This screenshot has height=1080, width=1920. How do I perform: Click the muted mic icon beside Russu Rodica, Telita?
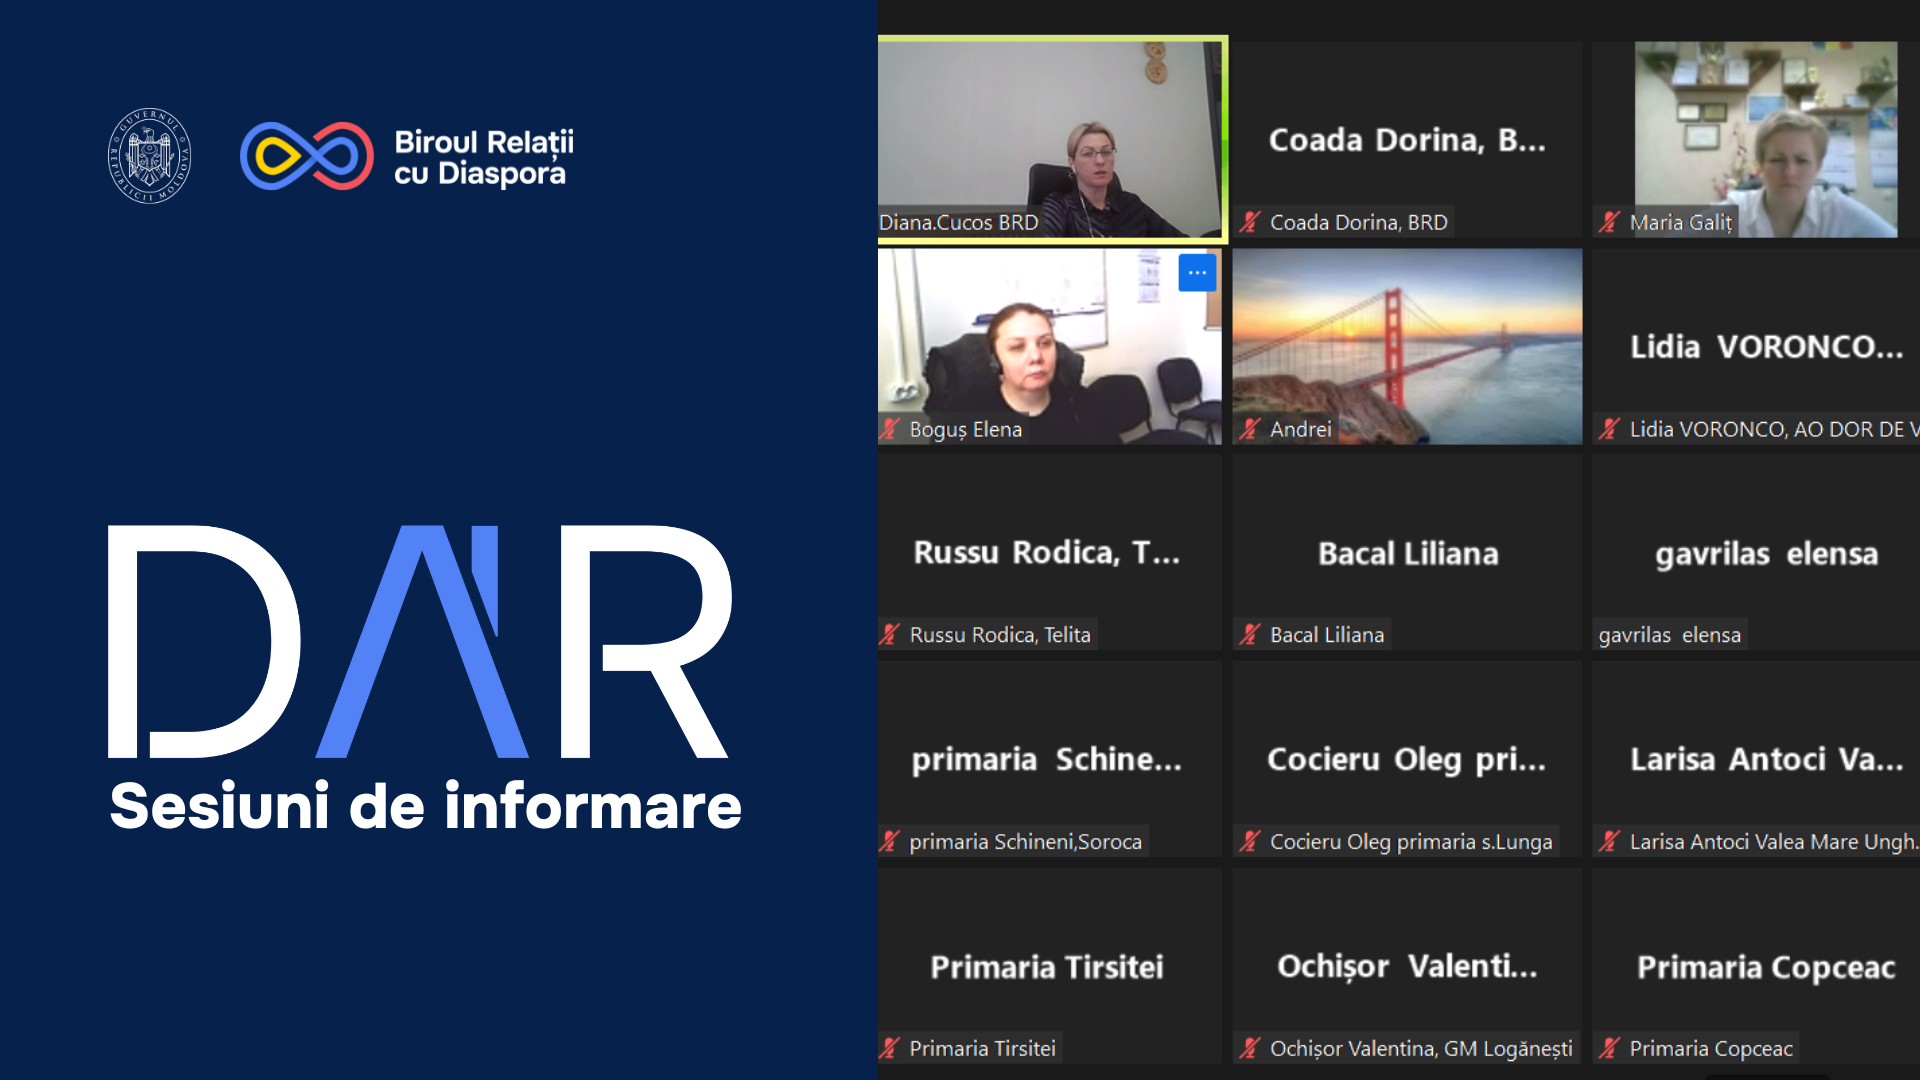pyautogui.click(x=890, y=634)
